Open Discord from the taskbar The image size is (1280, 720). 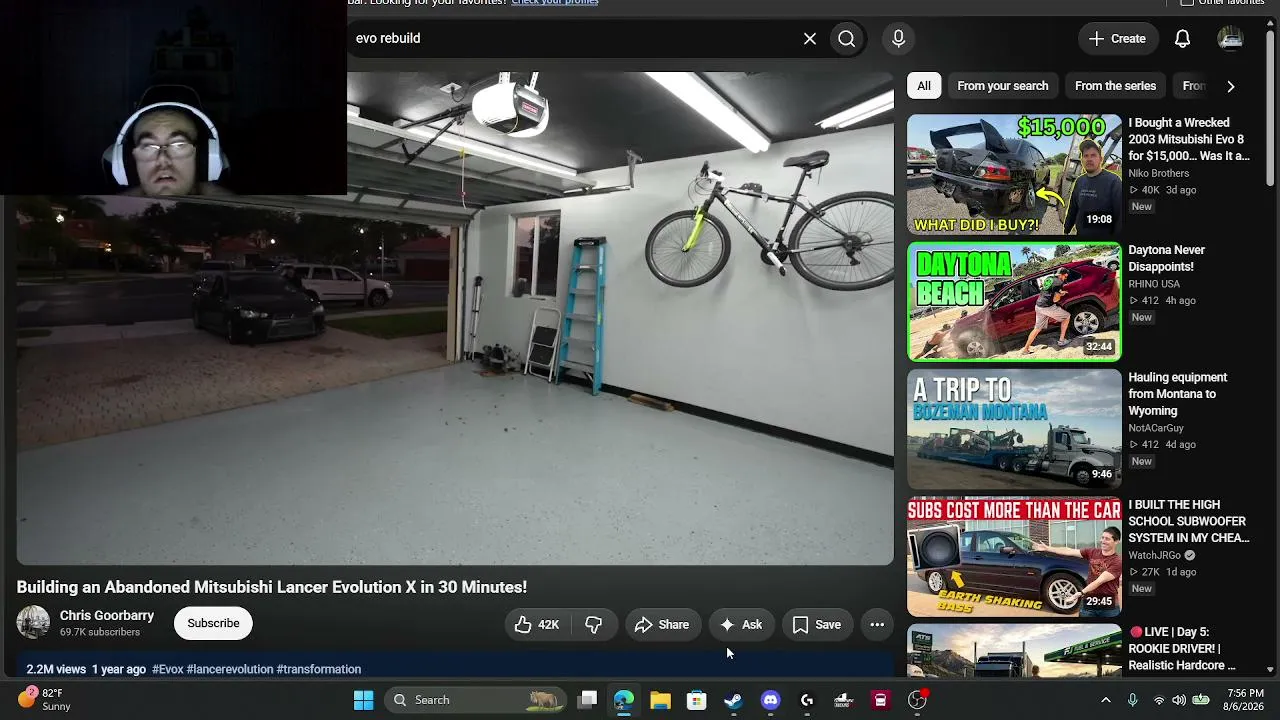tap(770, 700)
